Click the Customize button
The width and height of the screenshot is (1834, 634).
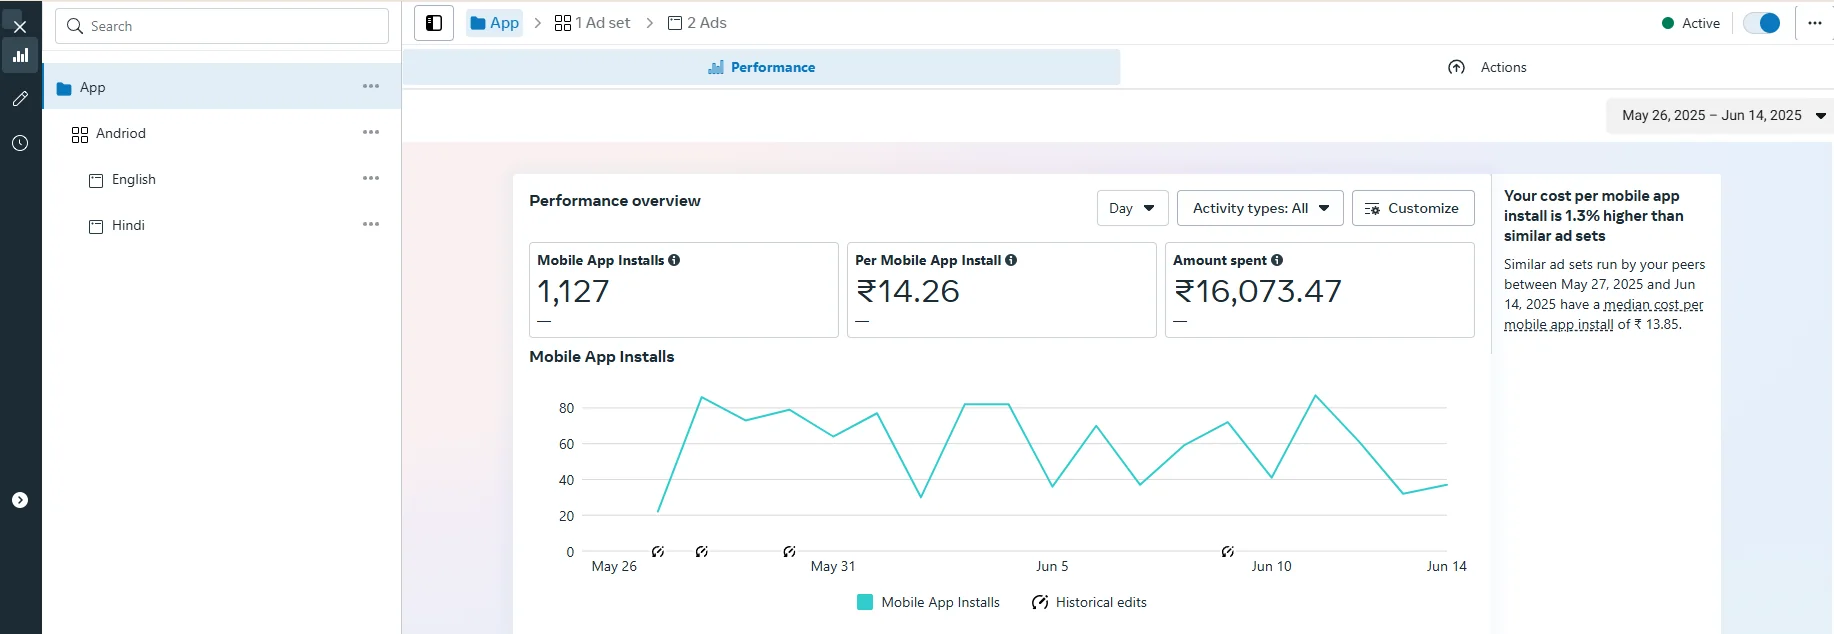tap(1413, 208)
